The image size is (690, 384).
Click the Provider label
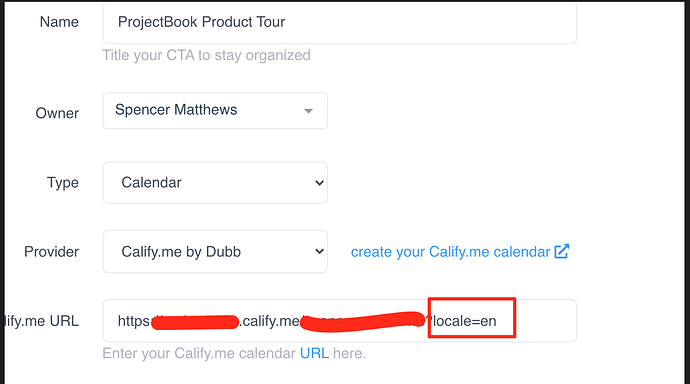click(x=51, y=252)
